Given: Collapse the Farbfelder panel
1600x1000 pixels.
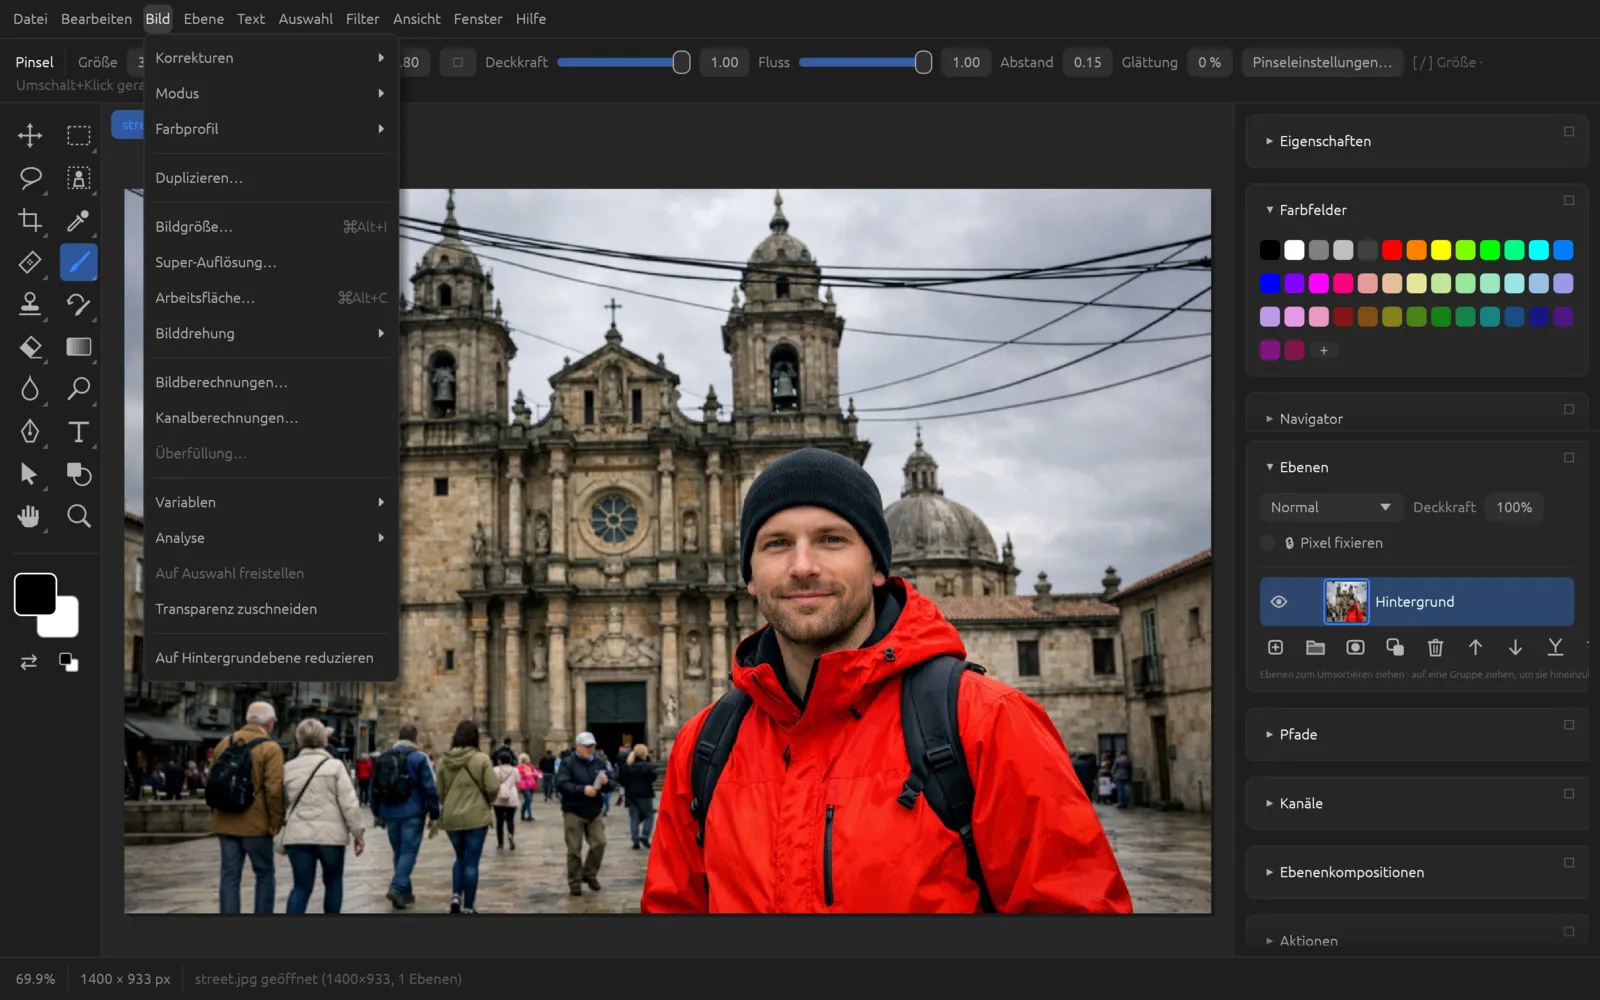Looking at the screenshot, I should coord(1269,210).
